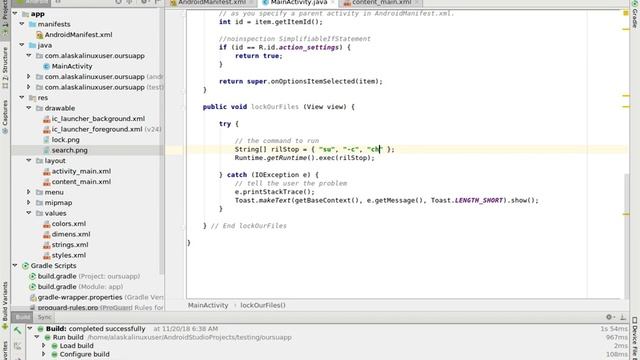Collapse Gradle Scripts node
This screenshot has height=360, width=640.
pos(15,266)
